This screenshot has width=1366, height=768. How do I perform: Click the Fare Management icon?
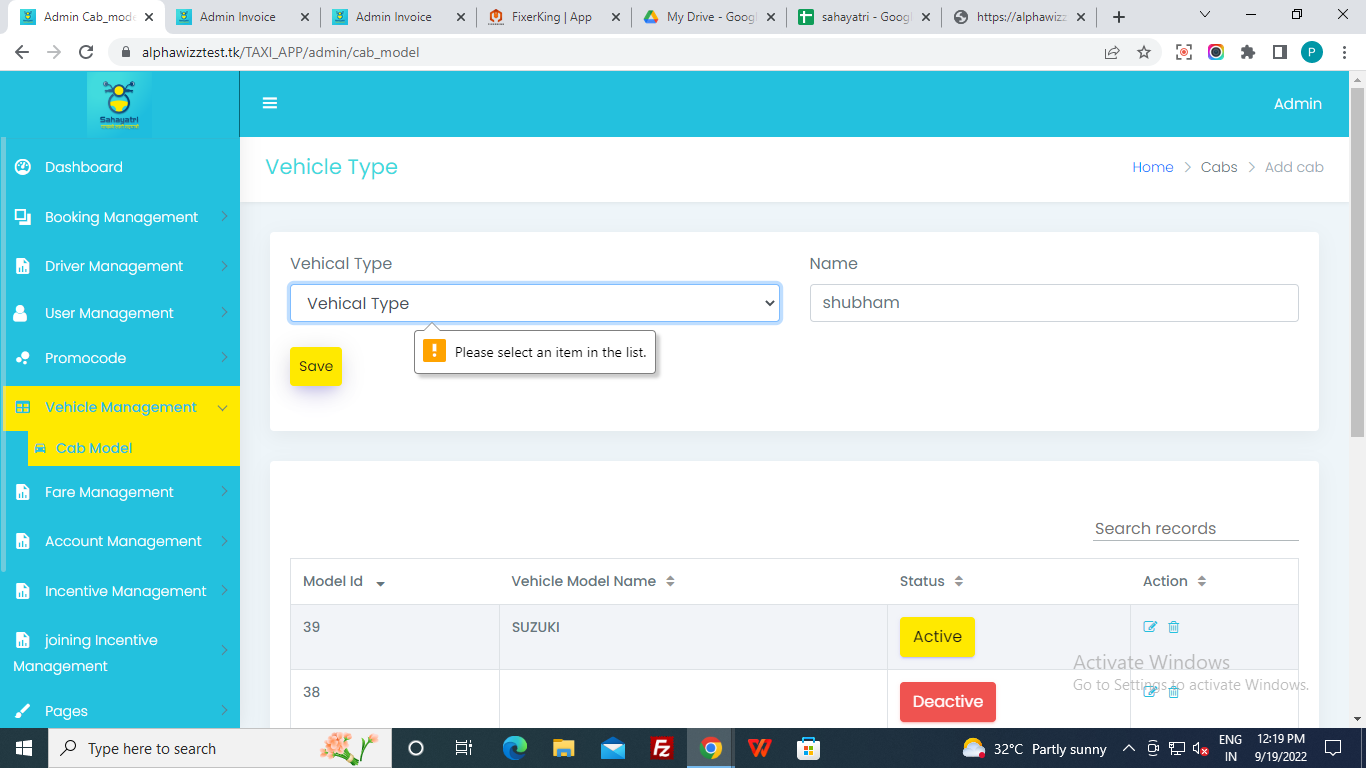tap(22, 492)
